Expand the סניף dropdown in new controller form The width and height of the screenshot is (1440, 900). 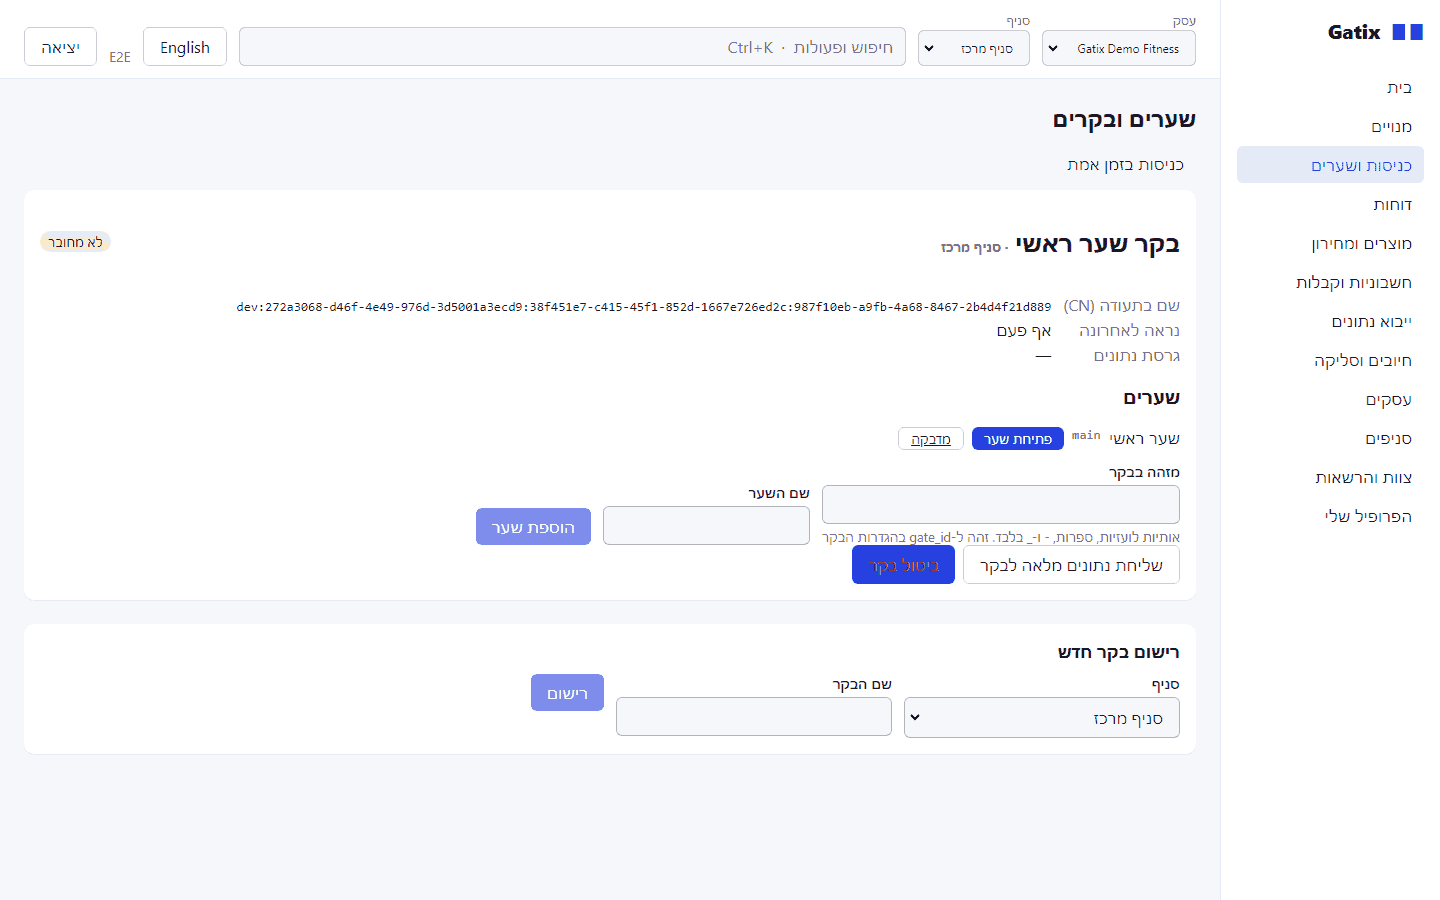[1042, 718]
